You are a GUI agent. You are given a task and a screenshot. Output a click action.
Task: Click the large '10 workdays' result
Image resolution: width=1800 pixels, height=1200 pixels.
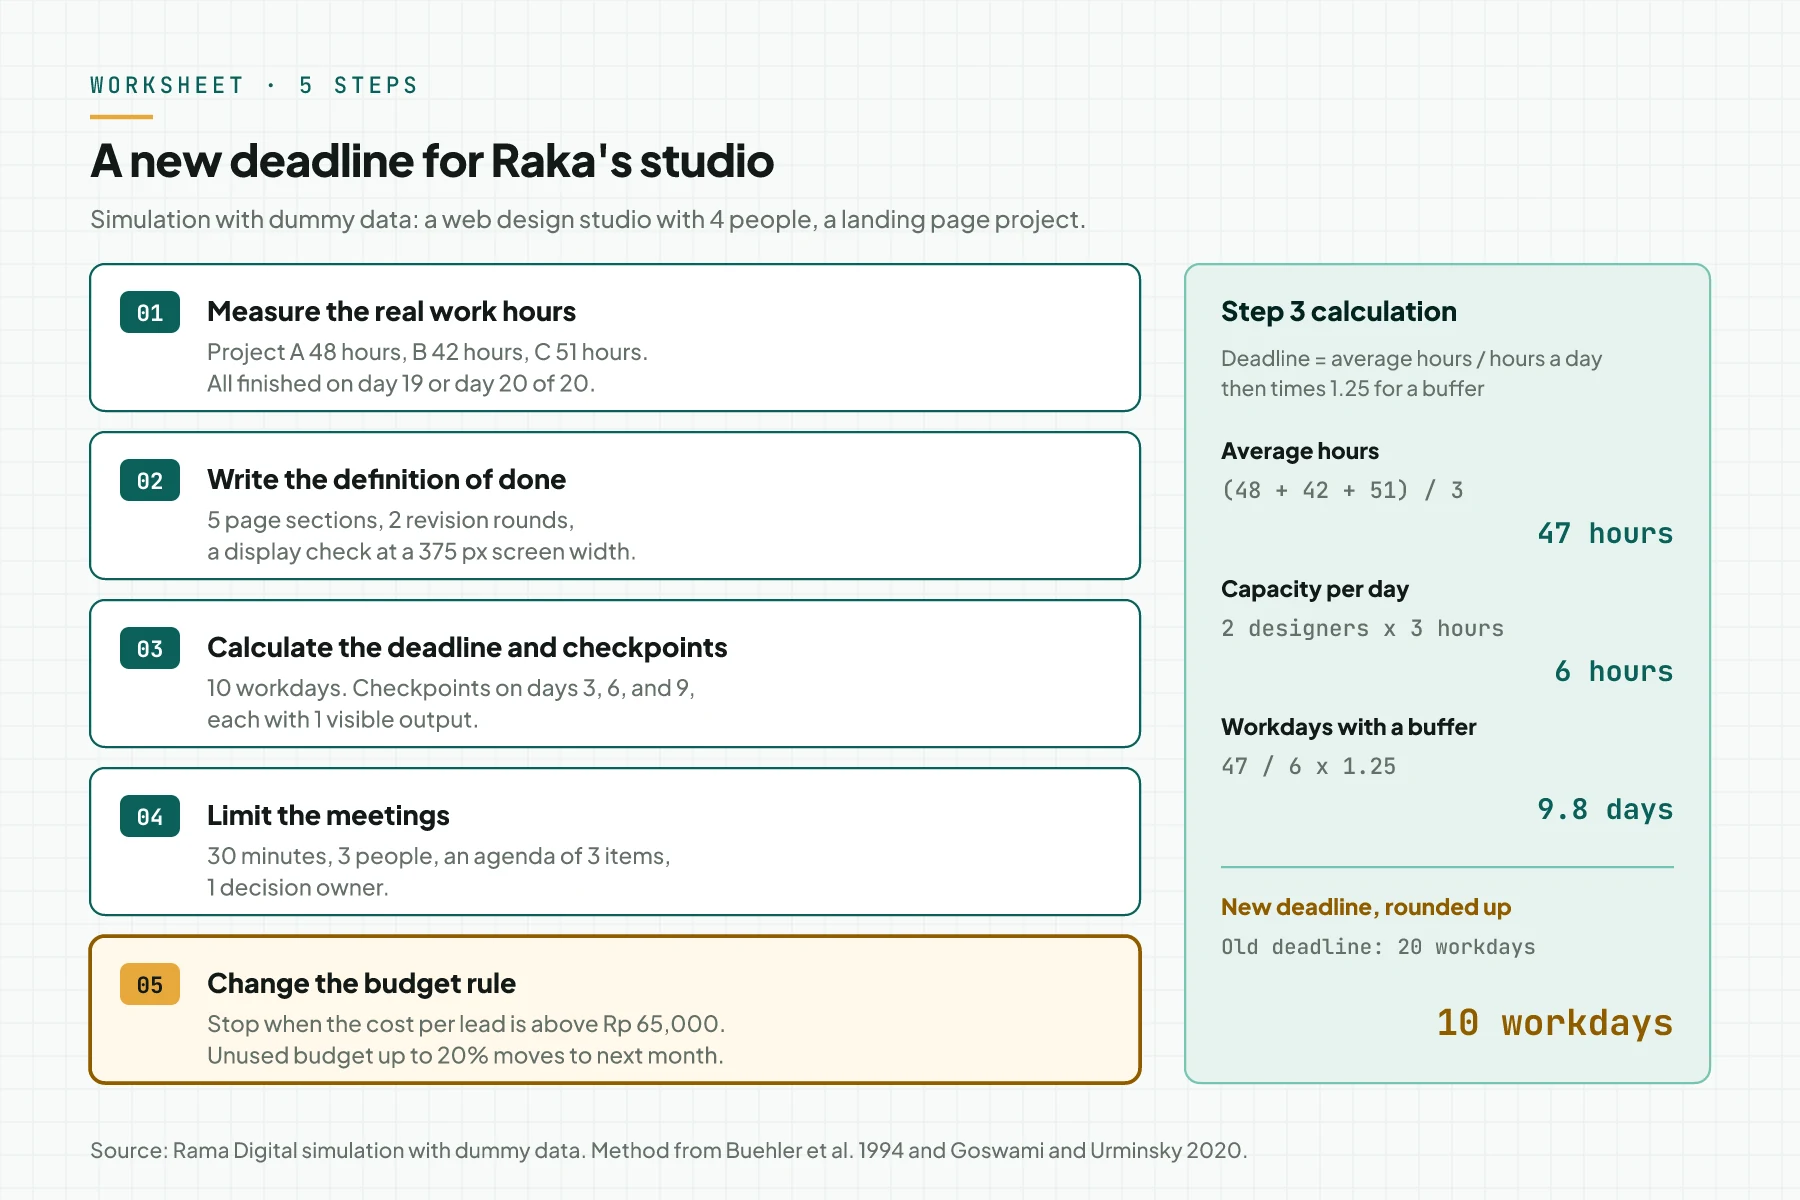coord(1555,1023)
